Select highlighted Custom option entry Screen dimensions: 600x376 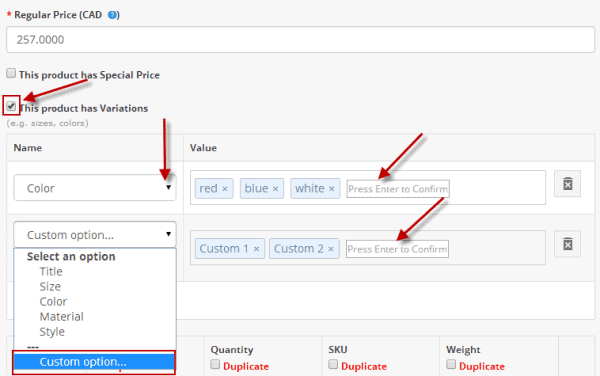94,362
